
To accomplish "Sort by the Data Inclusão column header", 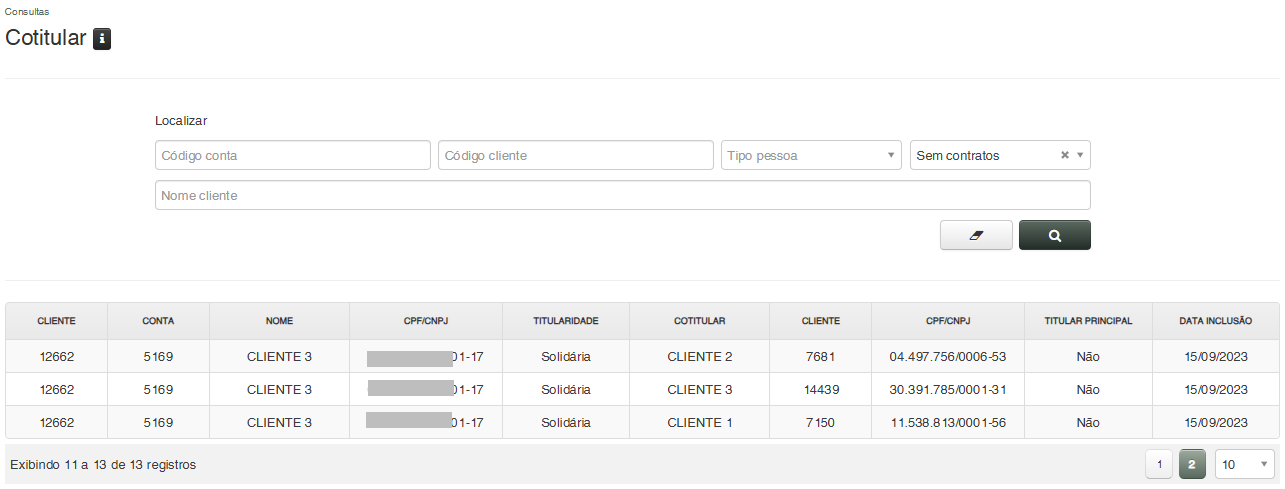I will coord(1215,321).
